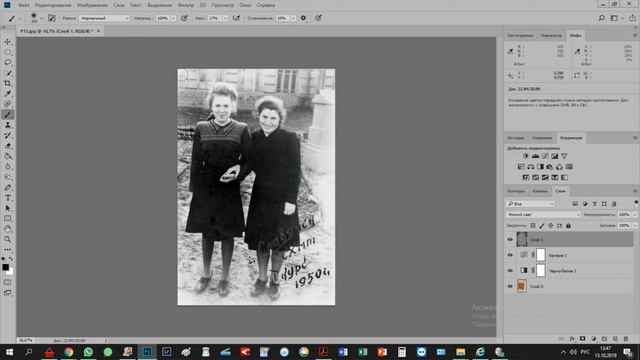The width and height of the screenshot is (640, 360).
Task: Add a Black & White adjustment
Action: coord(540,167)
